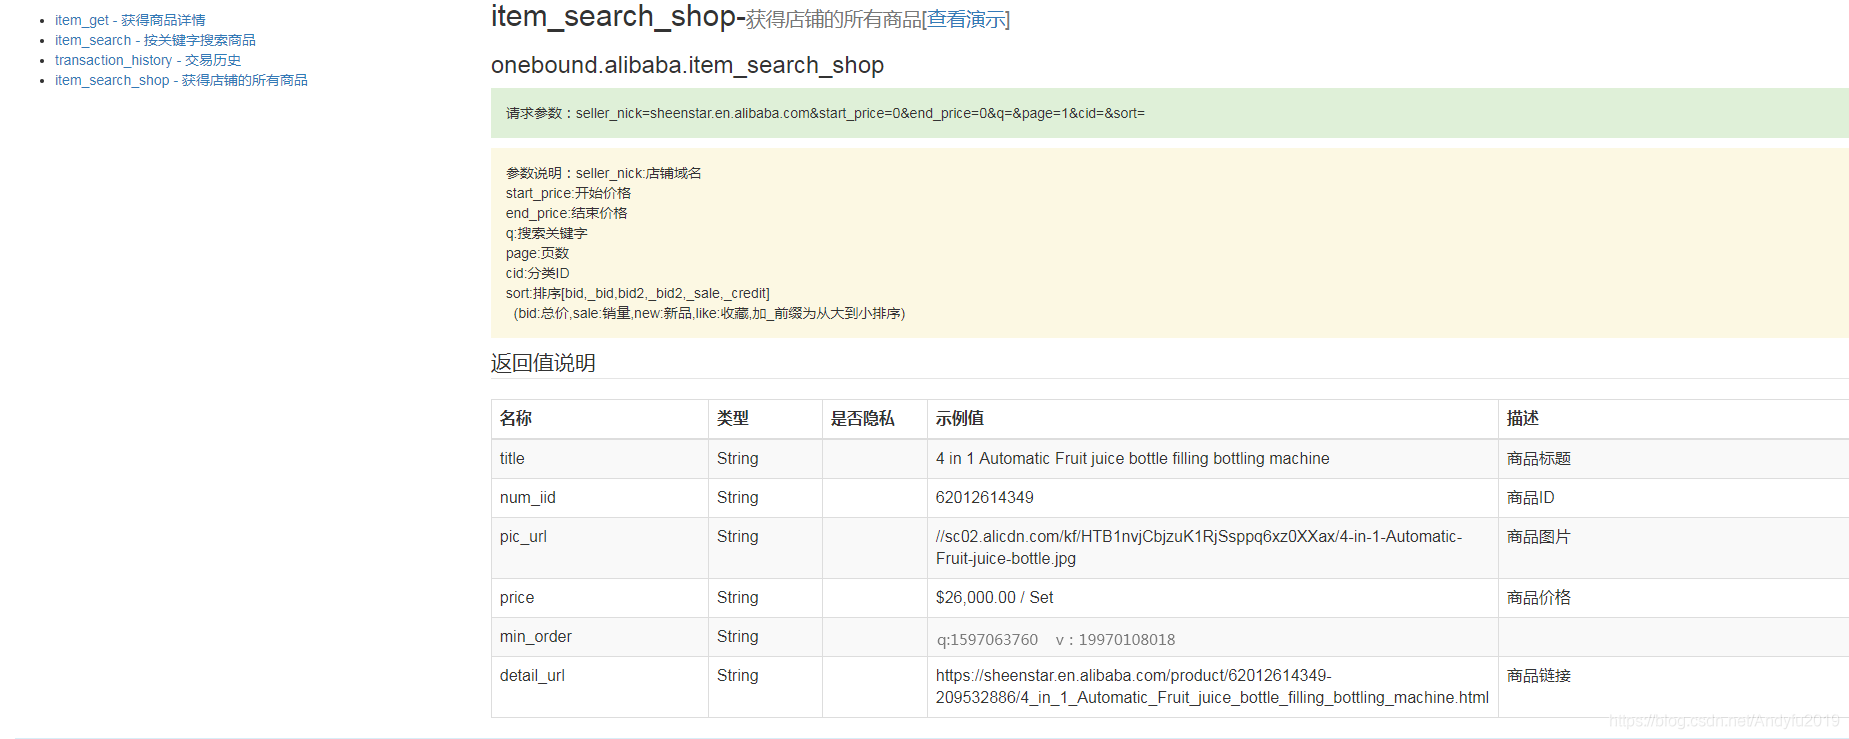The height and width of the screenshot is (739, 1849).
Task: Click the q:1597063760 min_order example value
Action: click(1056, 640)
